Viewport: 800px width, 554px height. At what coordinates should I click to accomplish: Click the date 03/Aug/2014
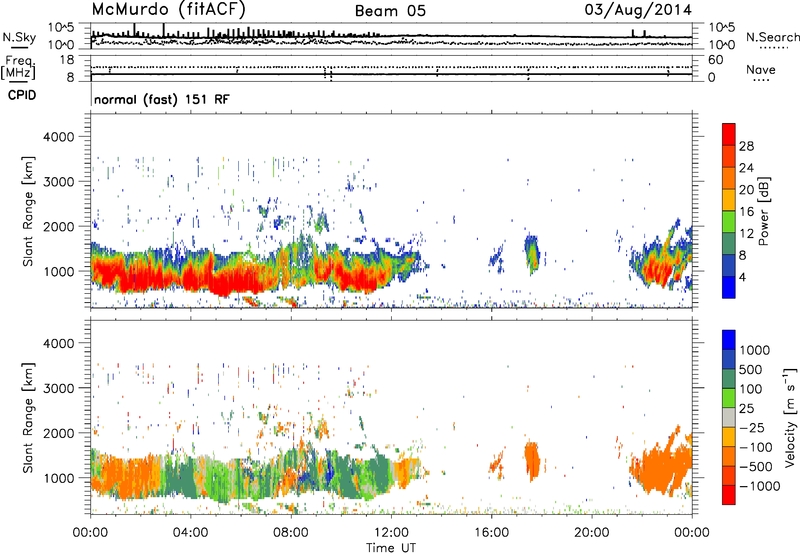coord(638,10)
